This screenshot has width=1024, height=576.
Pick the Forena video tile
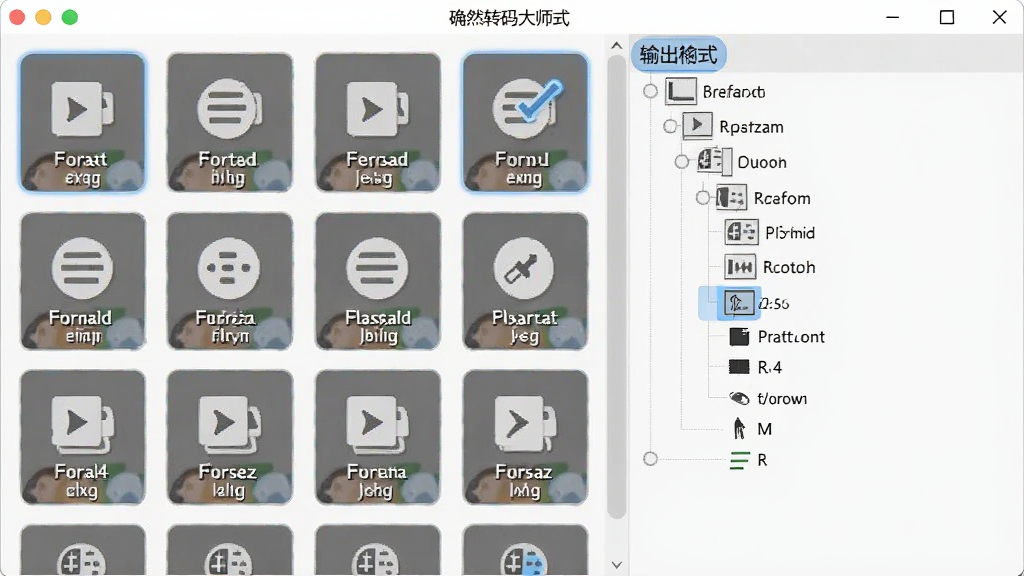[377, 438]
